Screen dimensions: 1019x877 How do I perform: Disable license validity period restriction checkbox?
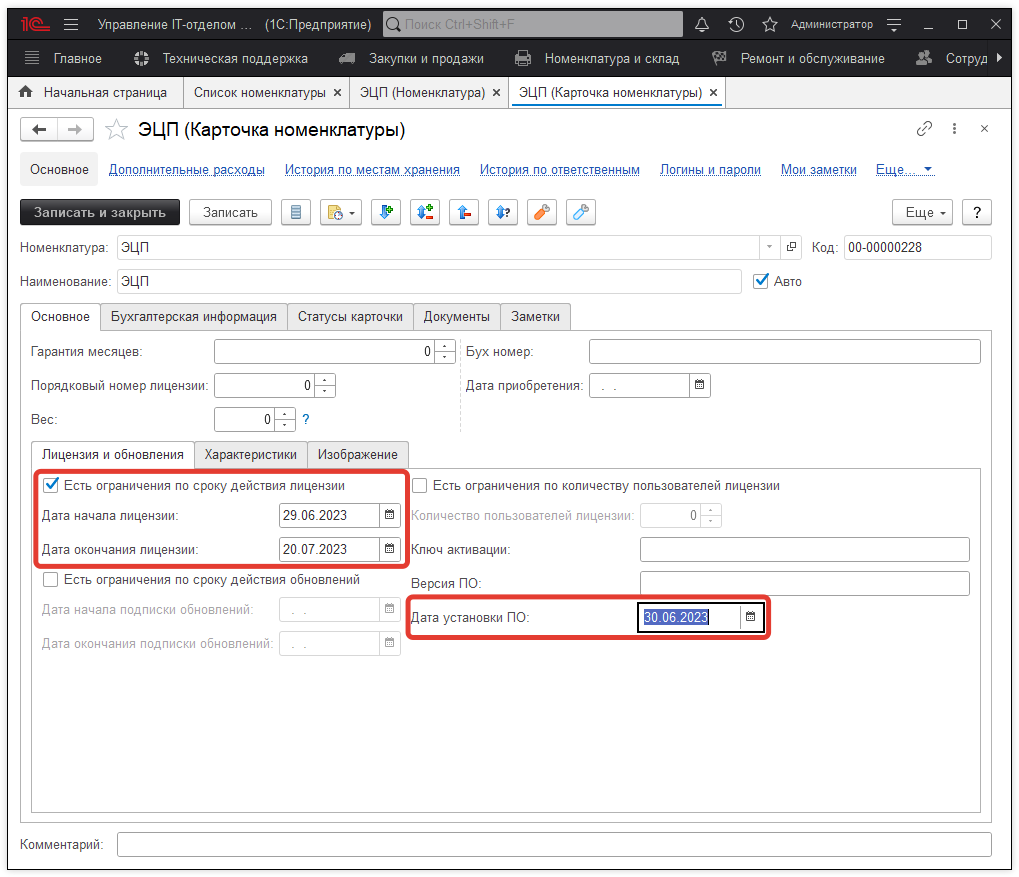tap(51, 485)
